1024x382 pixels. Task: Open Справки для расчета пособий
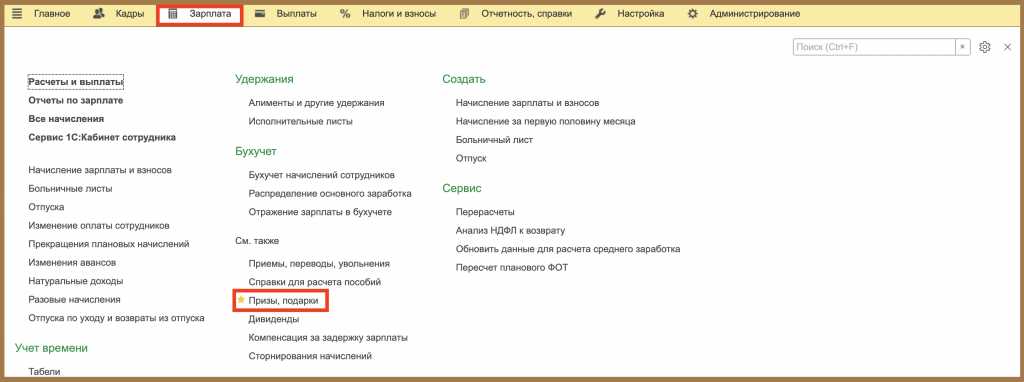[315, 281]
